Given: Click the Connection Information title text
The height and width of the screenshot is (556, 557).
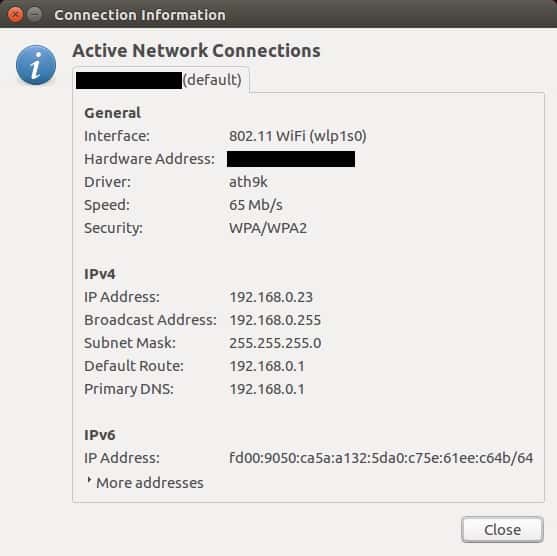Looking at the screenshot, I should click(140, 15).
